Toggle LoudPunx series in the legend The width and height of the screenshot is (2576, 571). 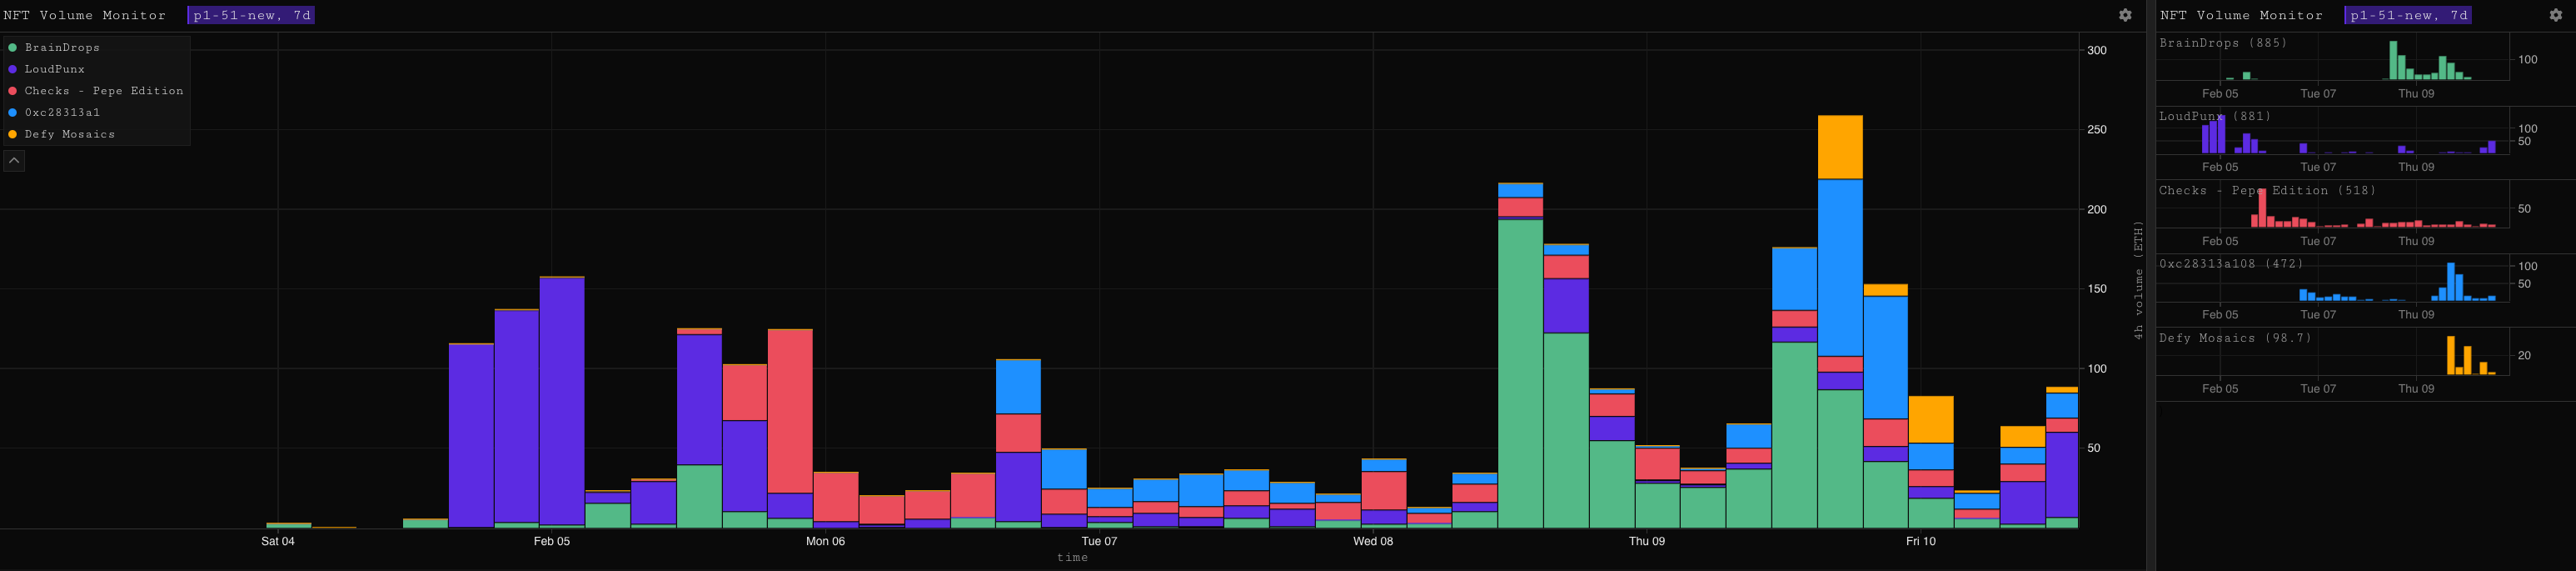pyautogui.click(x=47, y=69)
